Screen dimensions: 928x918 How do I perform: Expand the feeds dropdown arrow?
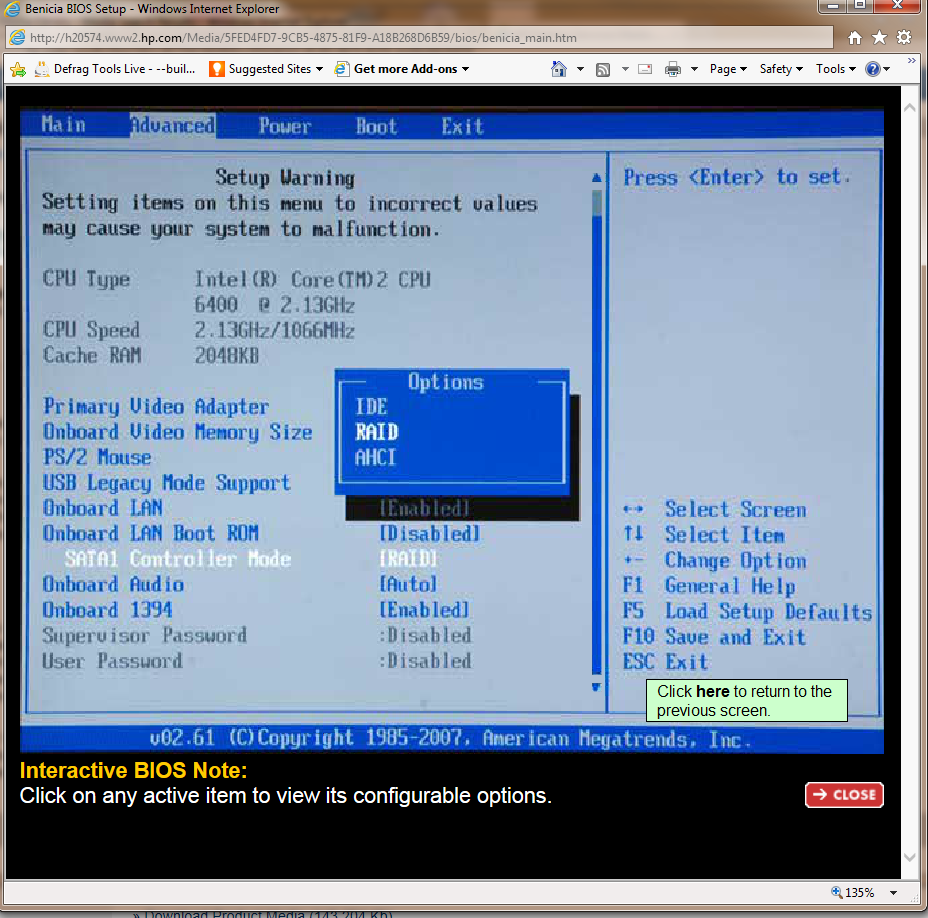625,69
